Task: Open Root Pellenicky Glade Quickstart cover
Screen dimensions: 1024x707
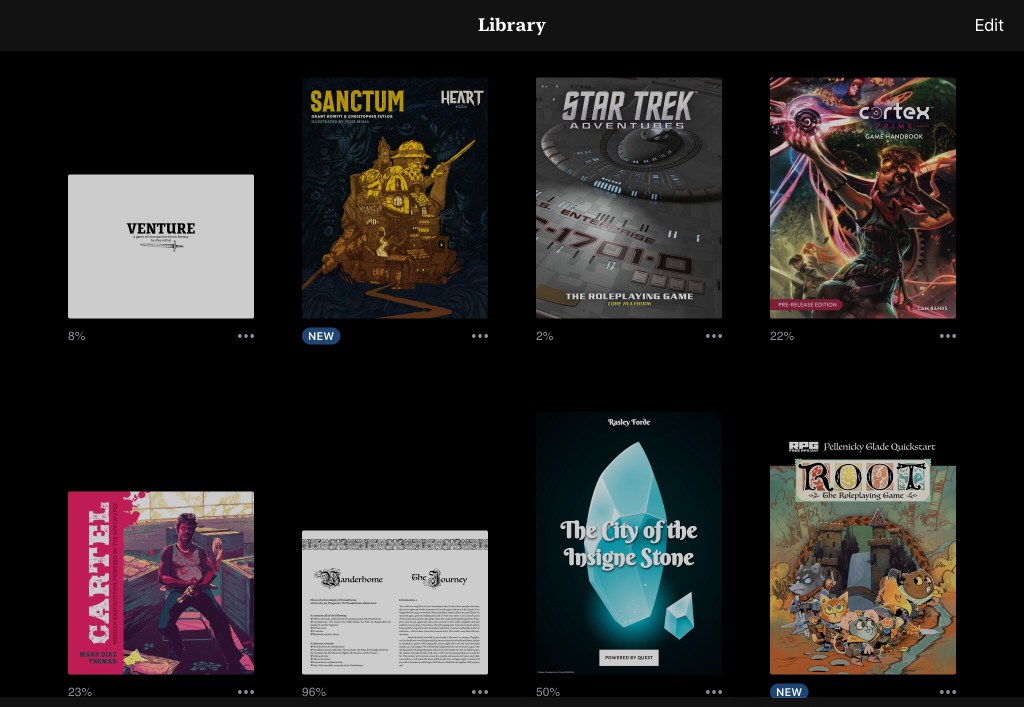Action: click(x=863, y=555)
